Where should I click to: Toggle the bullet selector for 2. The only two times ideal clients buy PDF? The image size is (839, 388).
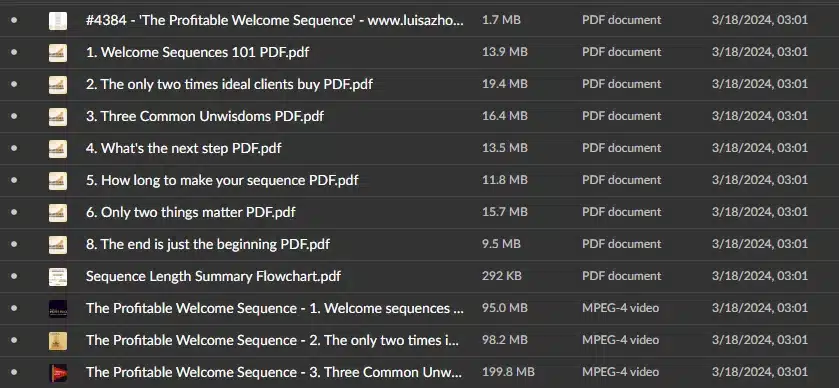pos(14,84)
